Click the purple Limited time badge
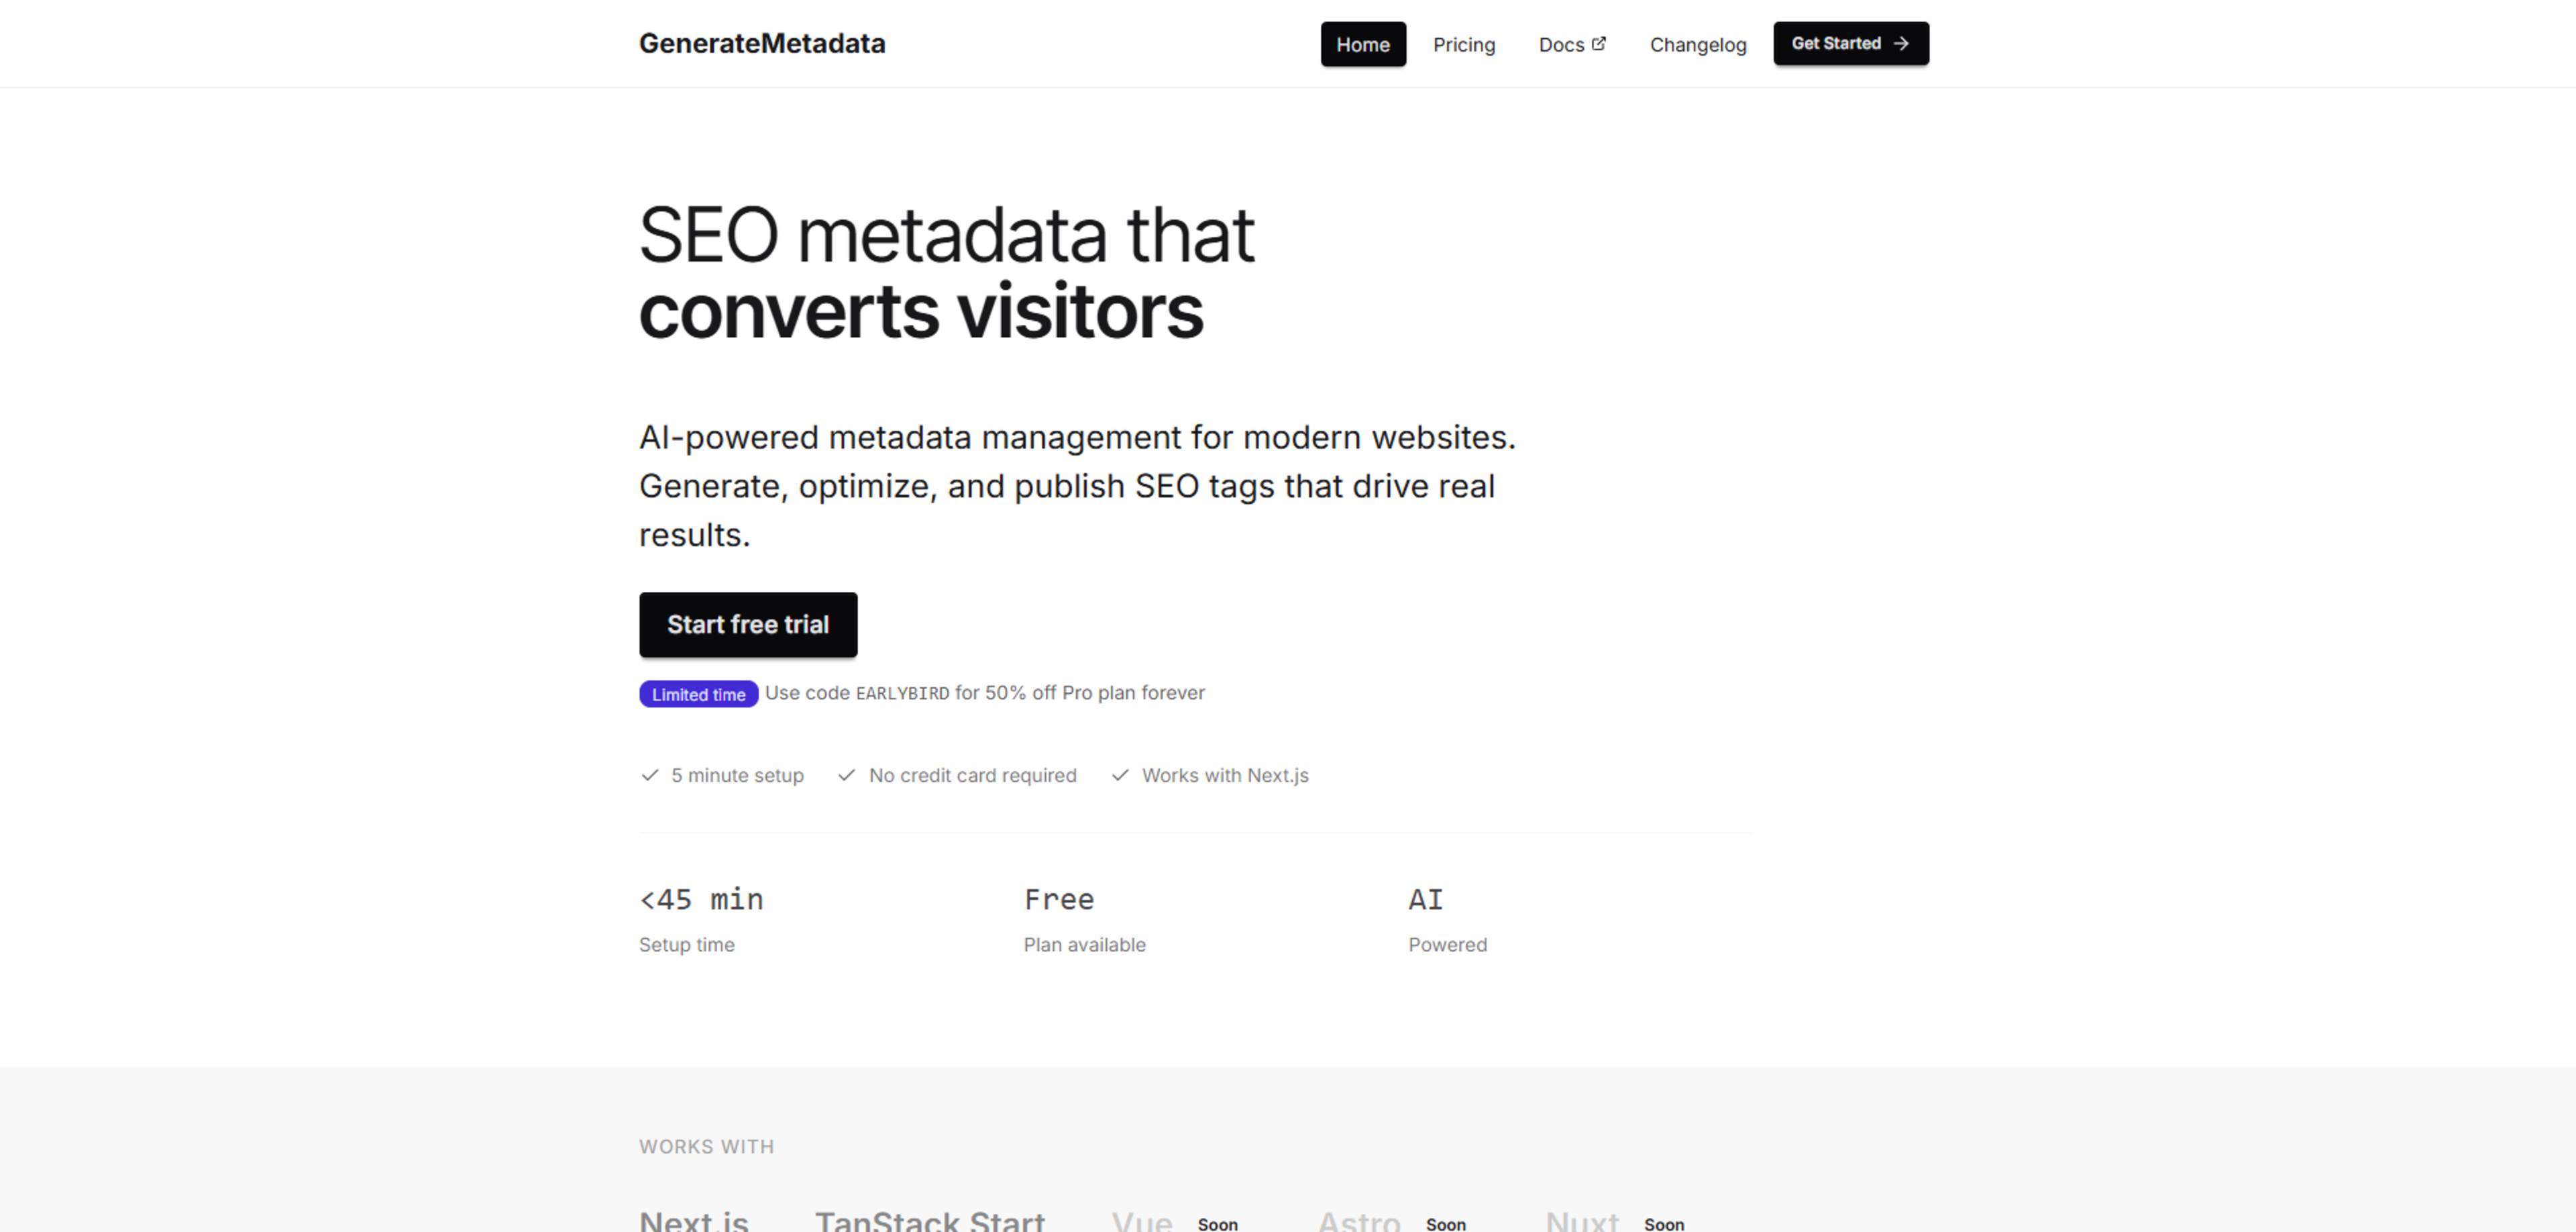The height and width of the screenshot is (1232, 2576). pos(698,693)
